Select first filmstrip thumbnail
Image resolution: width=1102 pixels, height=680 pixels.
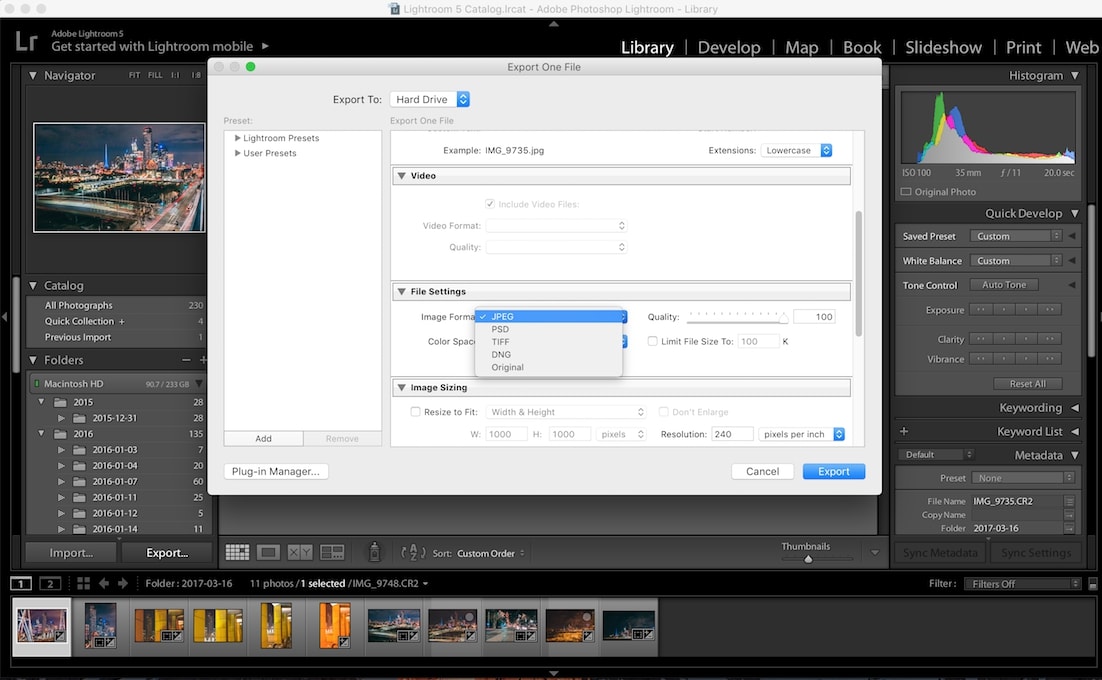tap(41, 627)
